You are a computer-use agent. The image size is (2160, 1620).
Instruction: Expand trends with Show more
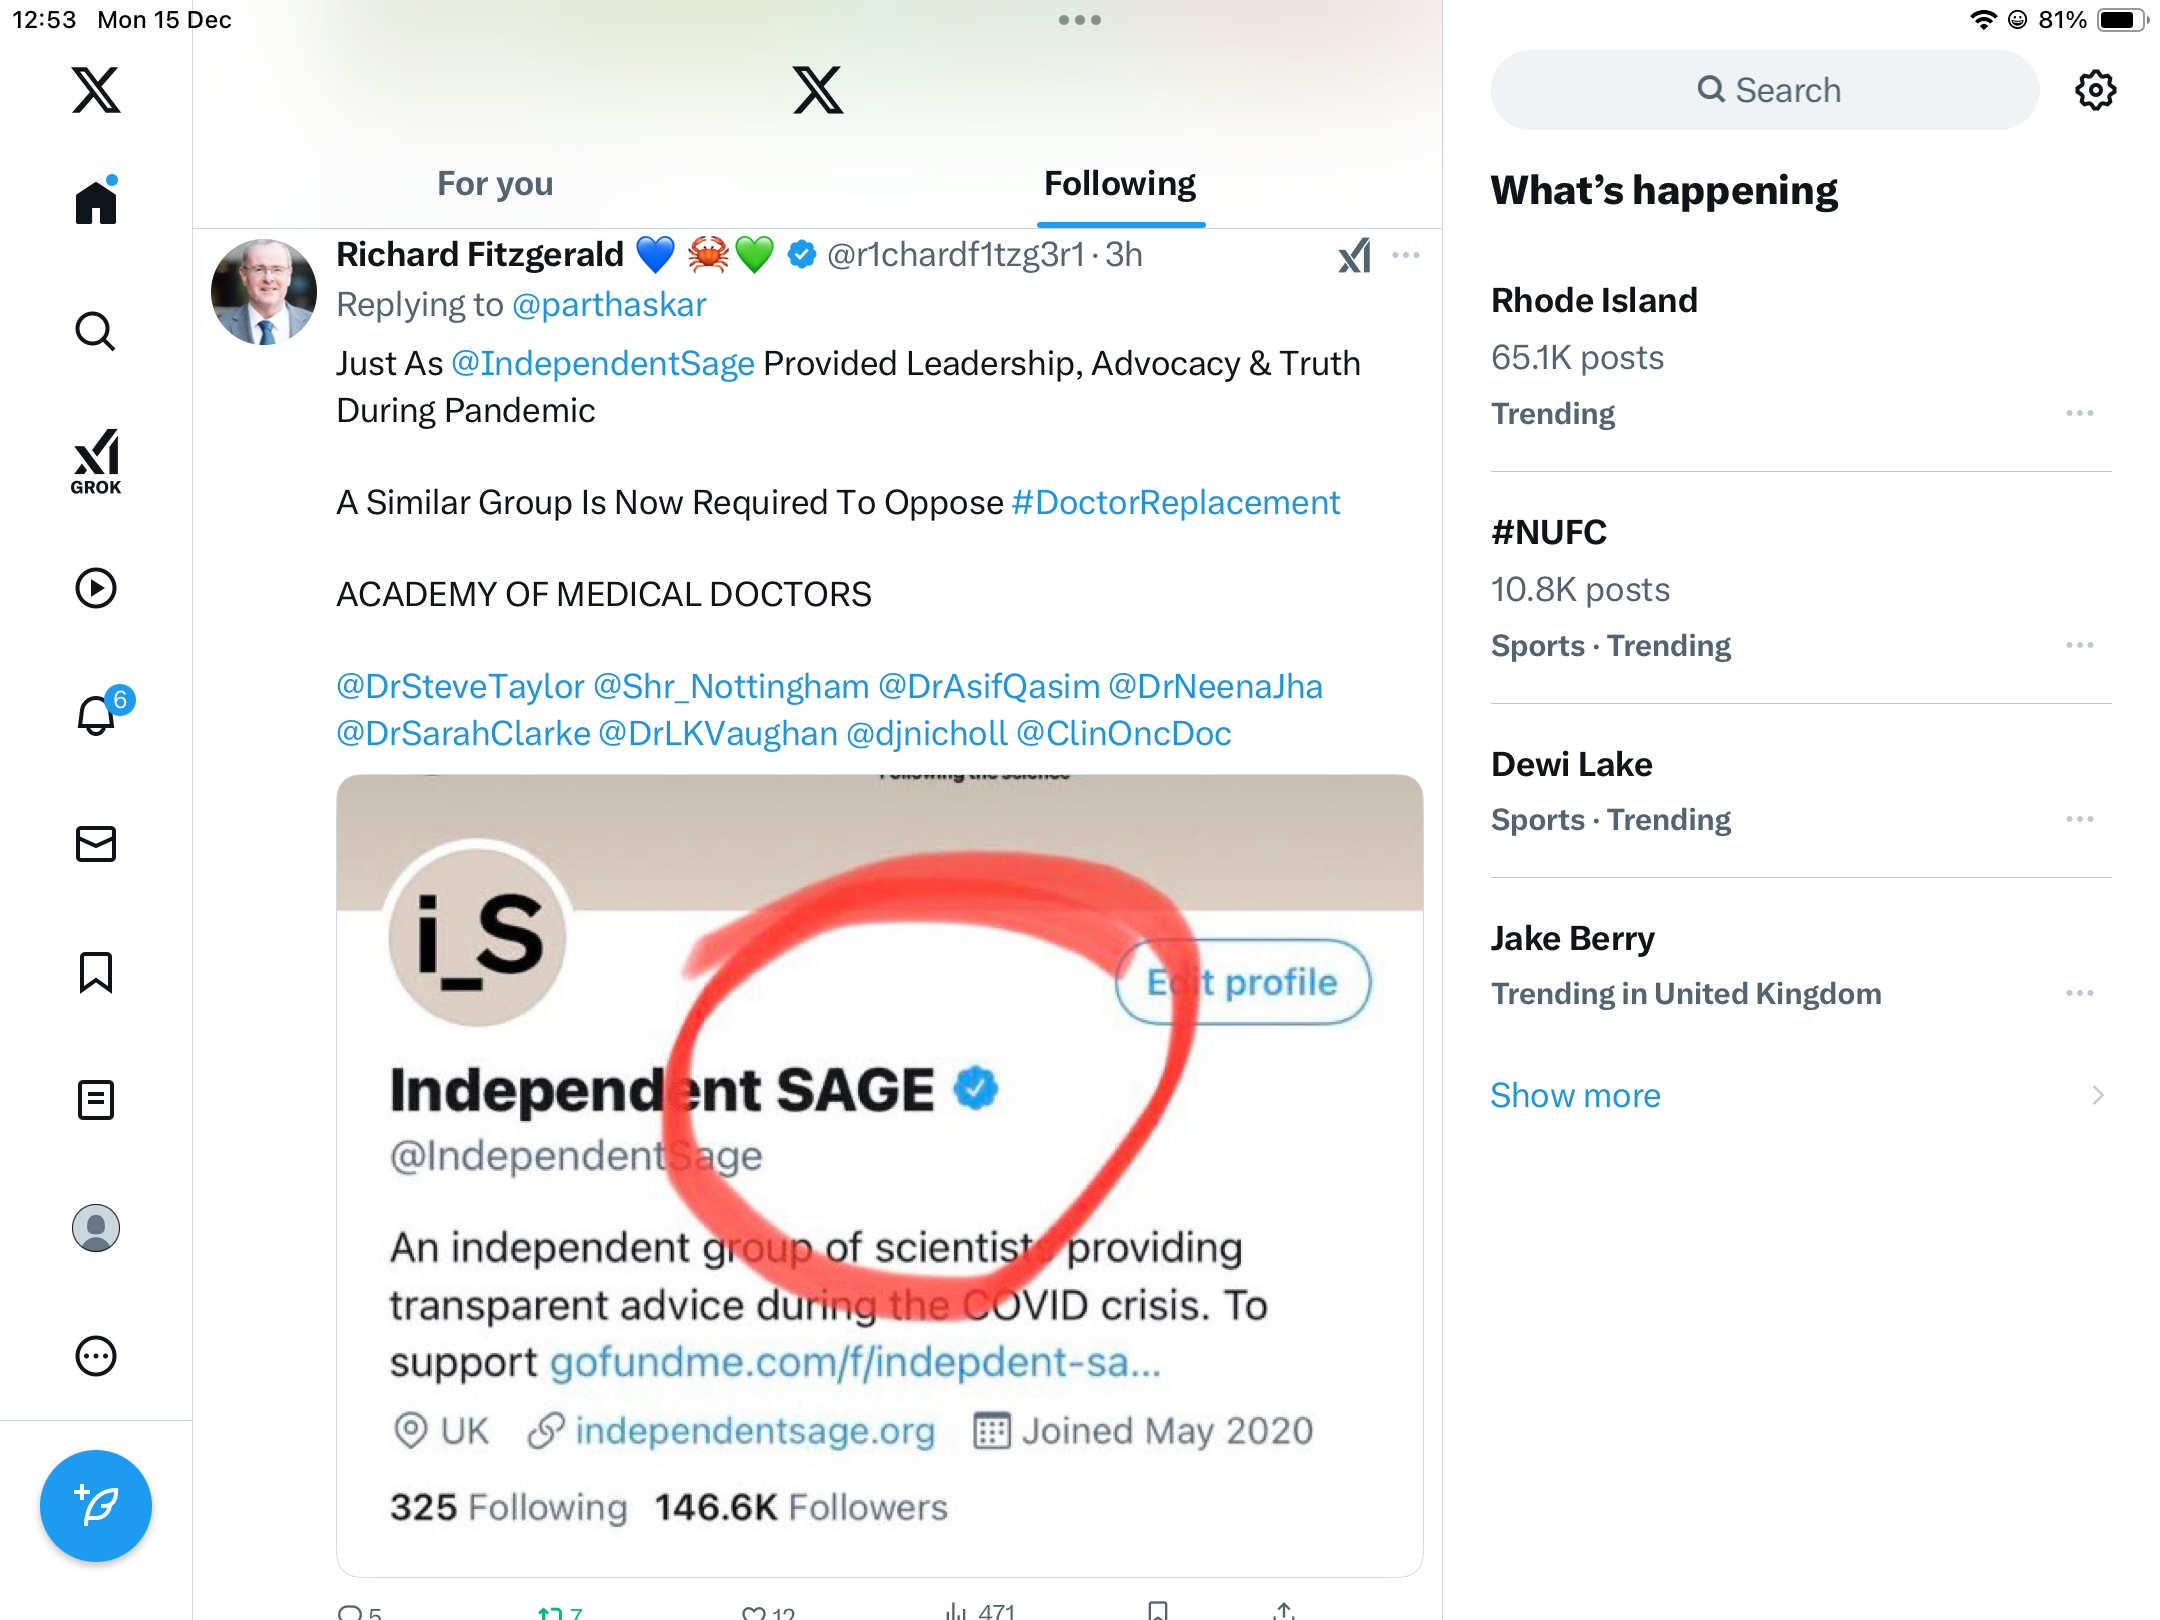1575,1095
